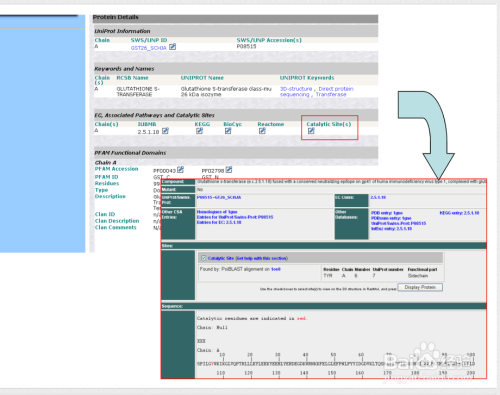This screenshot has width=500, height=395.
Task: Open the IntEnz entry 2.5.1.18 link
Action: point(391,229)
